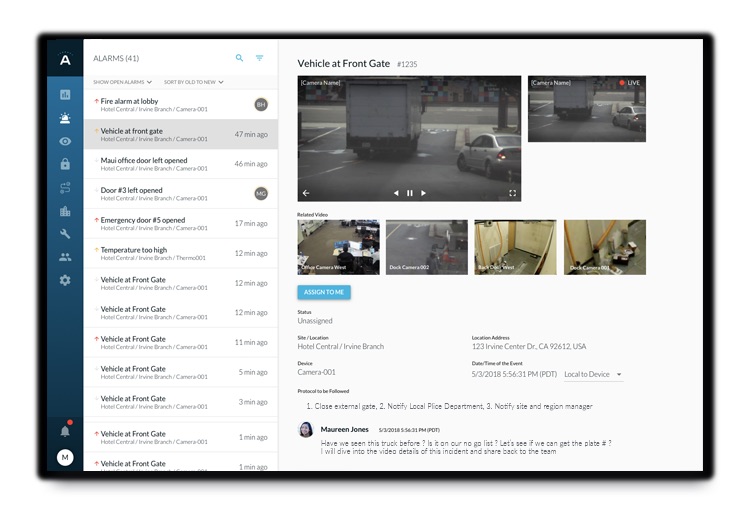Pause the main camera video
This screenshot has height=511, width=749.
(x=409, y=193)
